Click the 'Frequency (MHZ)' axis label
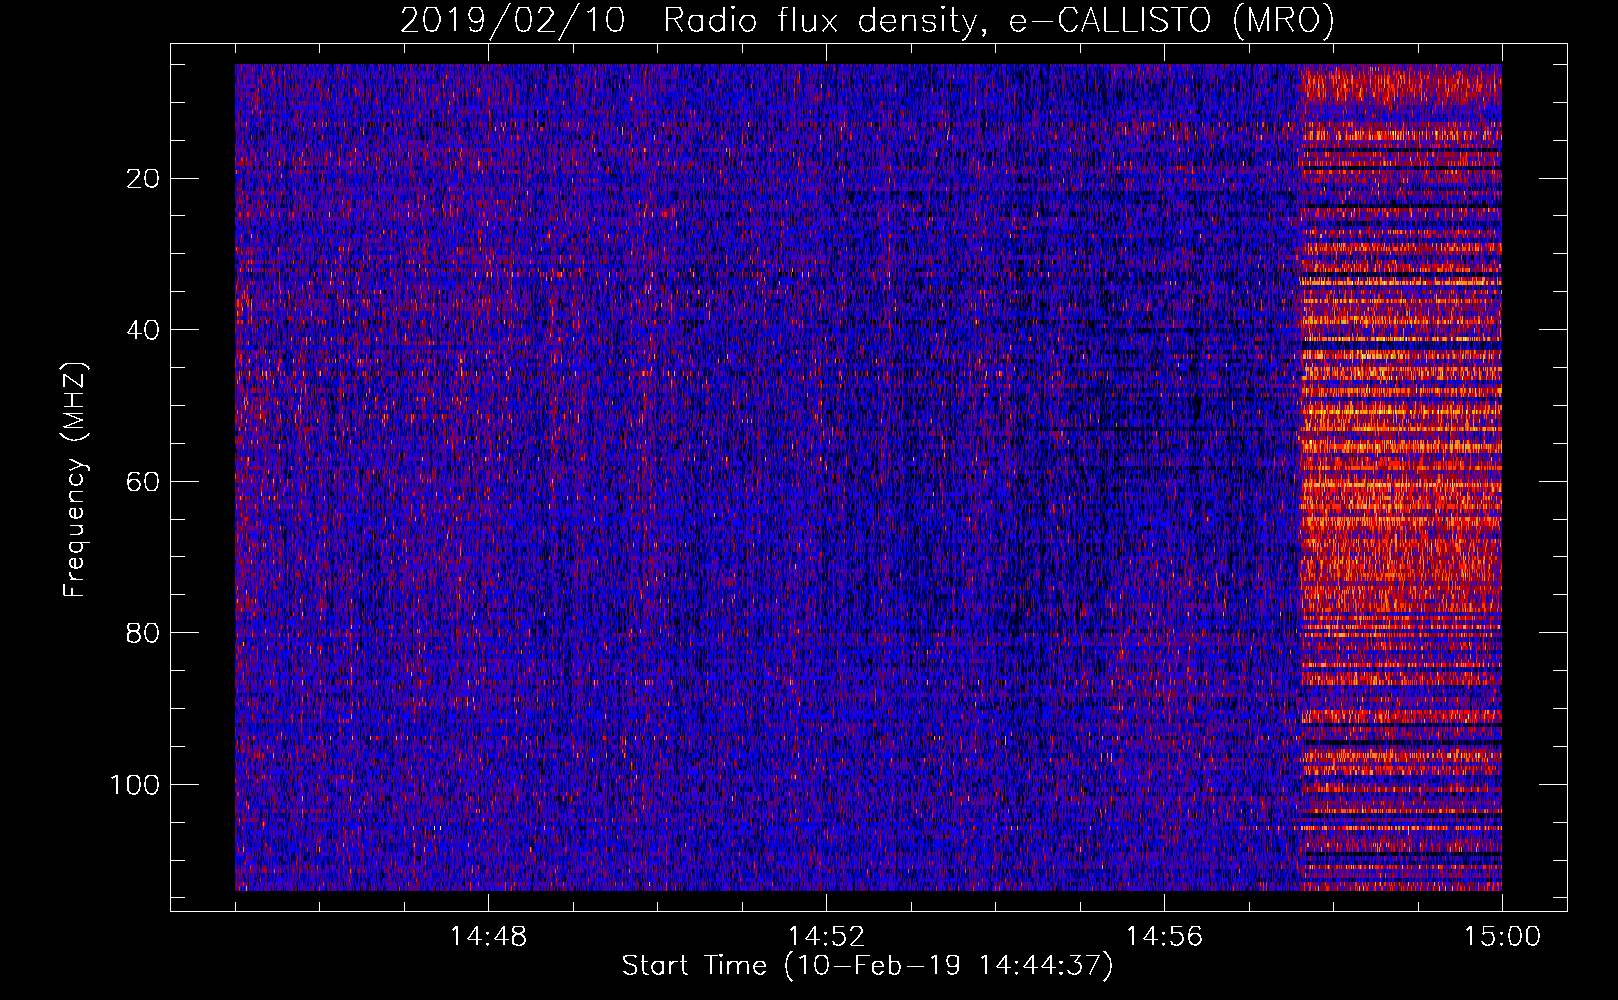1618x1000 pixels. click(x=75, y=480)
